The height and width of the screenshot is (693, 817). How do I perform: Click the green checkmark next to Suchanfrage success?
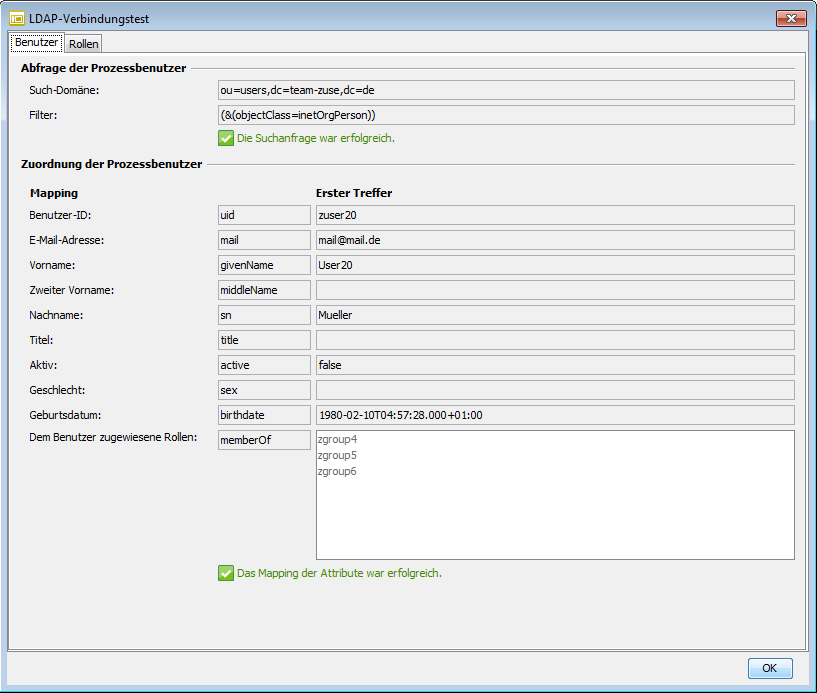226,138
